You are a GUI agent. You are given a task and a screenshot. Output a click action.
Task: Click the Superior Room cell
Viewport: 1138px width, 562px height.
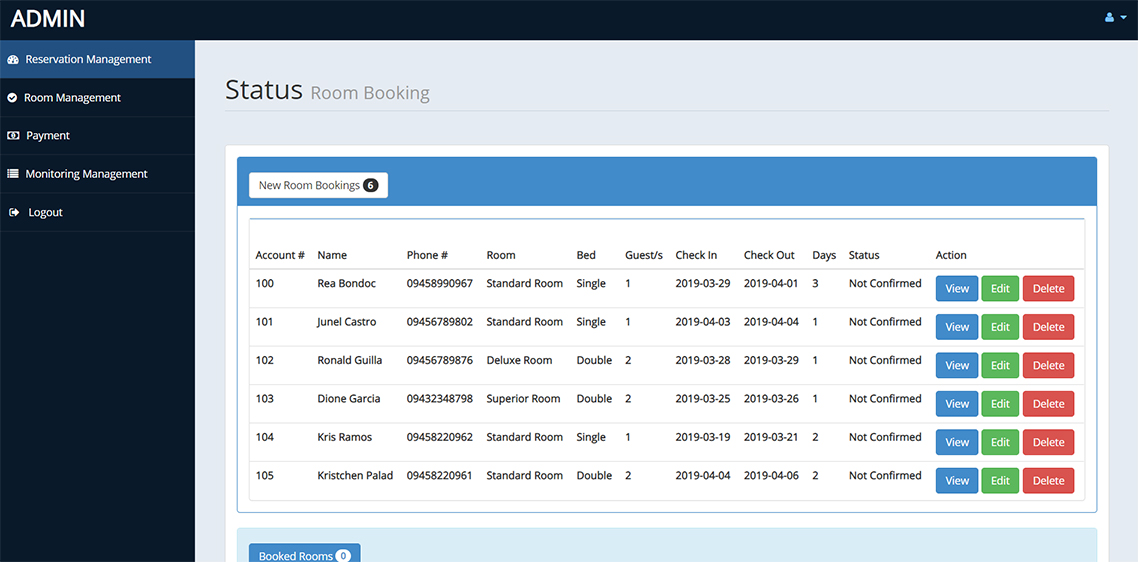(523, 399)
